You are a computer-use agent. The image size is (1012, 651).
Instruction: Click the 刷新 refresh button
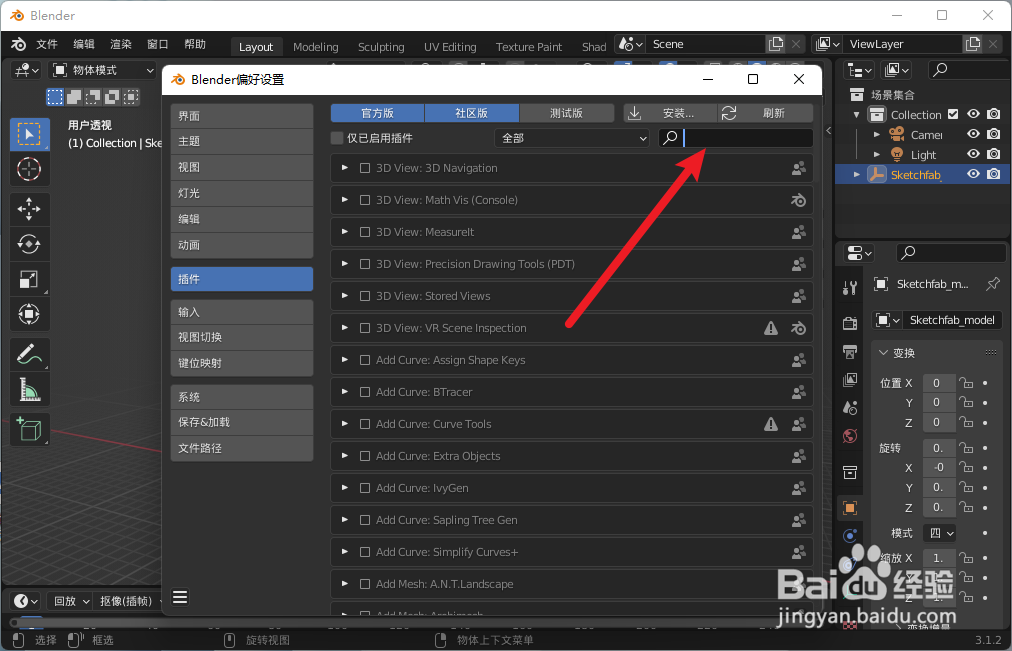coord(765,113)
